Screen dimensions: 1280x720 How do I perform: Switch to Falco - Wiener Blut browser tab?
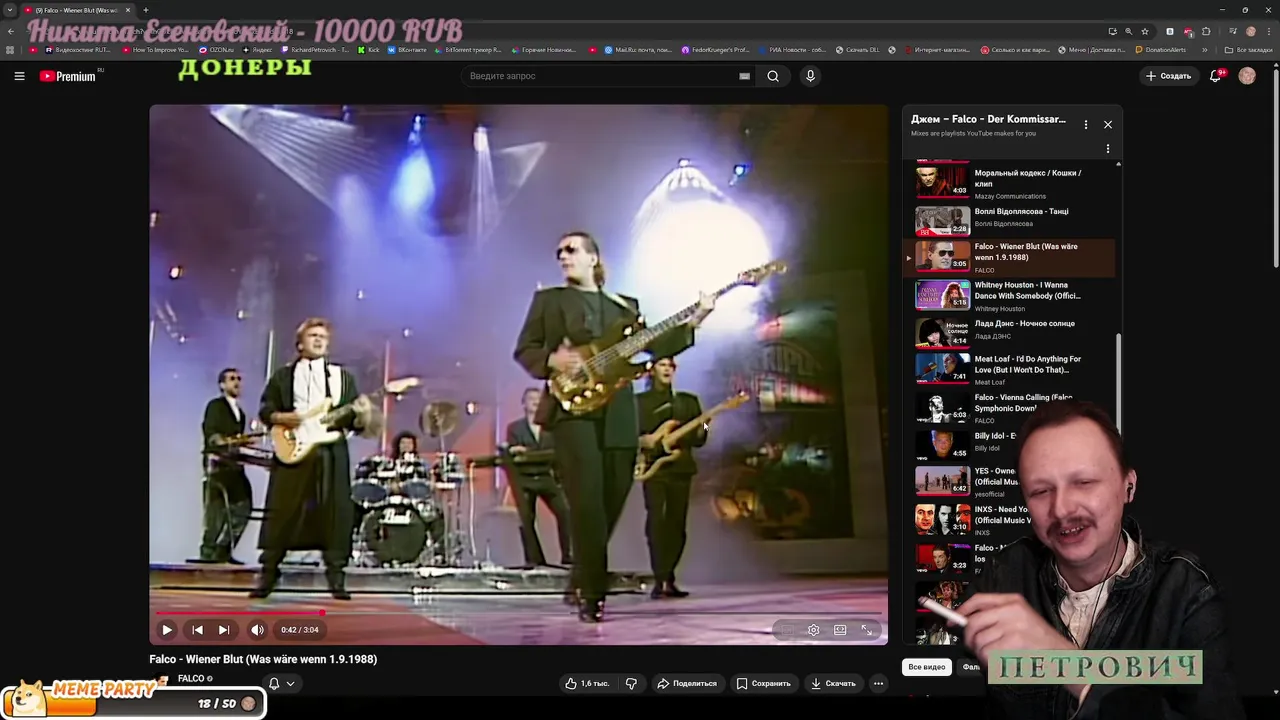point(77,10)
